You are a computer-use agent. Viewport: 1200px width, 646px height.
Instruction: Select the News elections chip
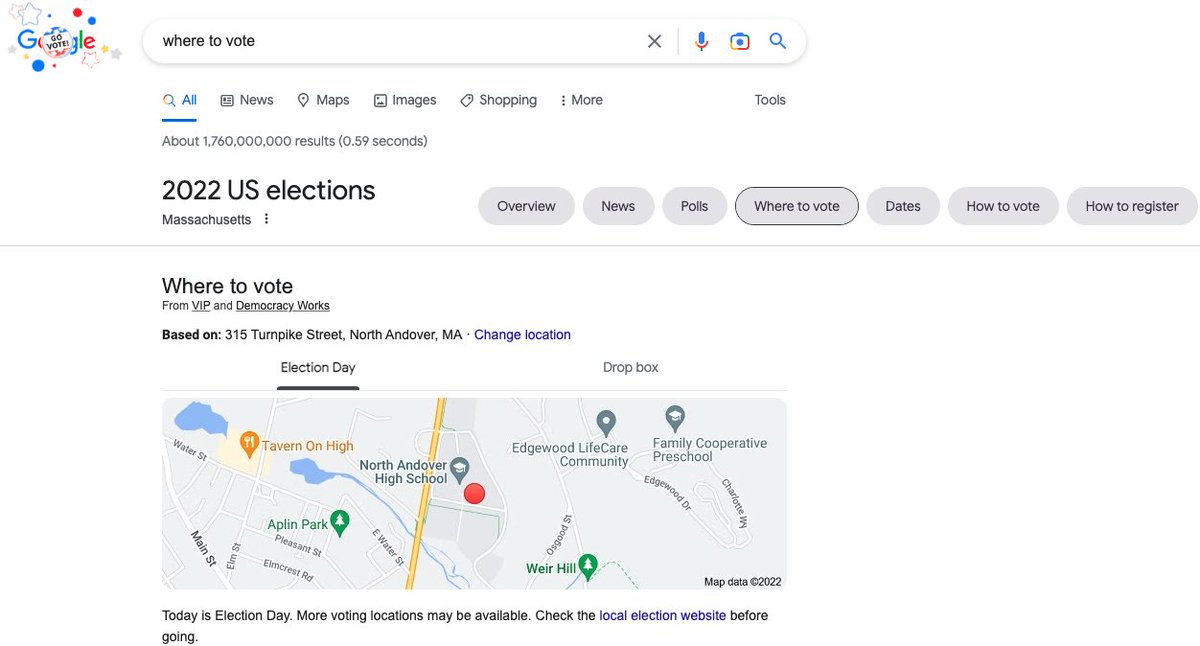point(618,206)
